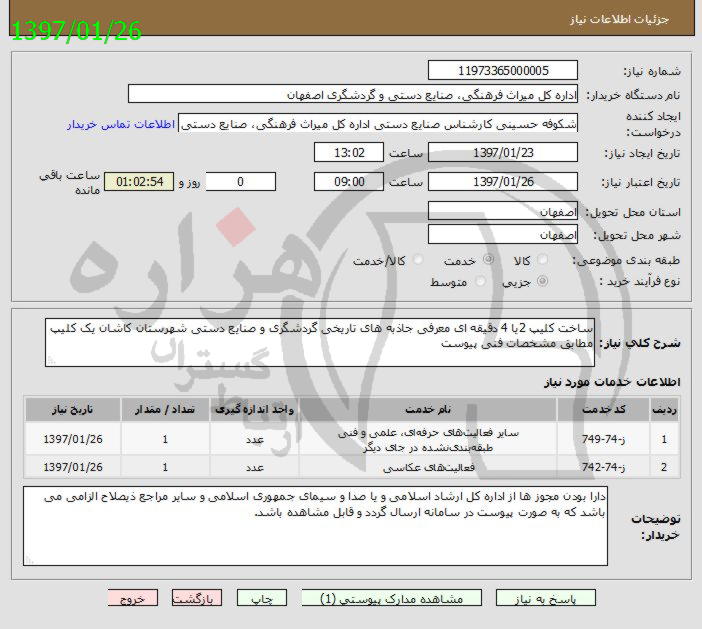Click service code ز-74-742 cell
This screenshot has height=629, width=702.
[603, 467]
